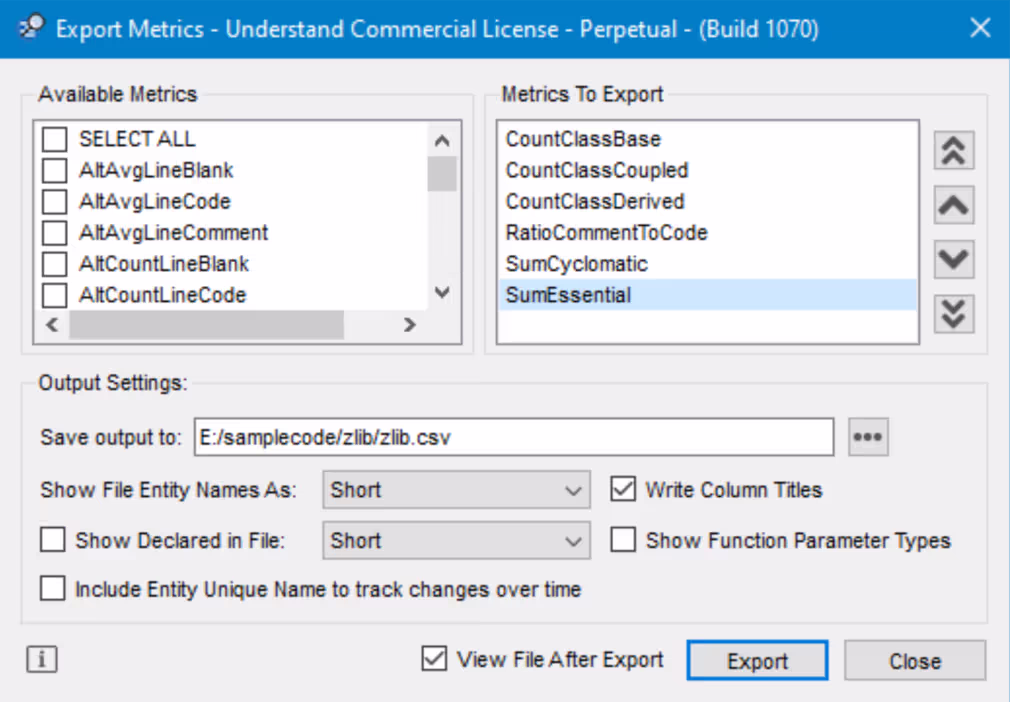Image resolution: width=1010 pixels, height=702 pixels.
Task: Select SumEssential in export list
Action: 707,295
